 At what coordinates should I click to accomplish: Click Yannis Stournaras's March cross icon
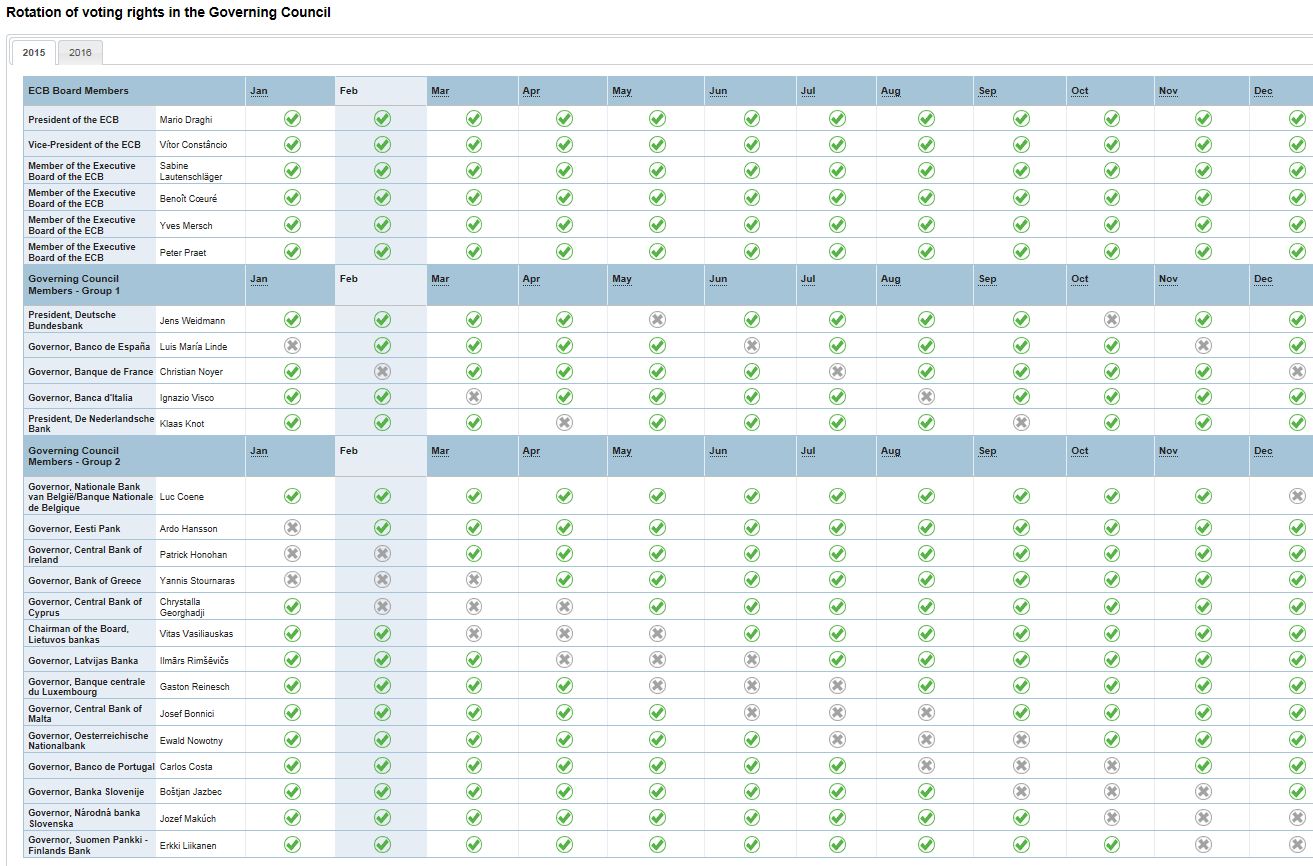pos(474,580)
